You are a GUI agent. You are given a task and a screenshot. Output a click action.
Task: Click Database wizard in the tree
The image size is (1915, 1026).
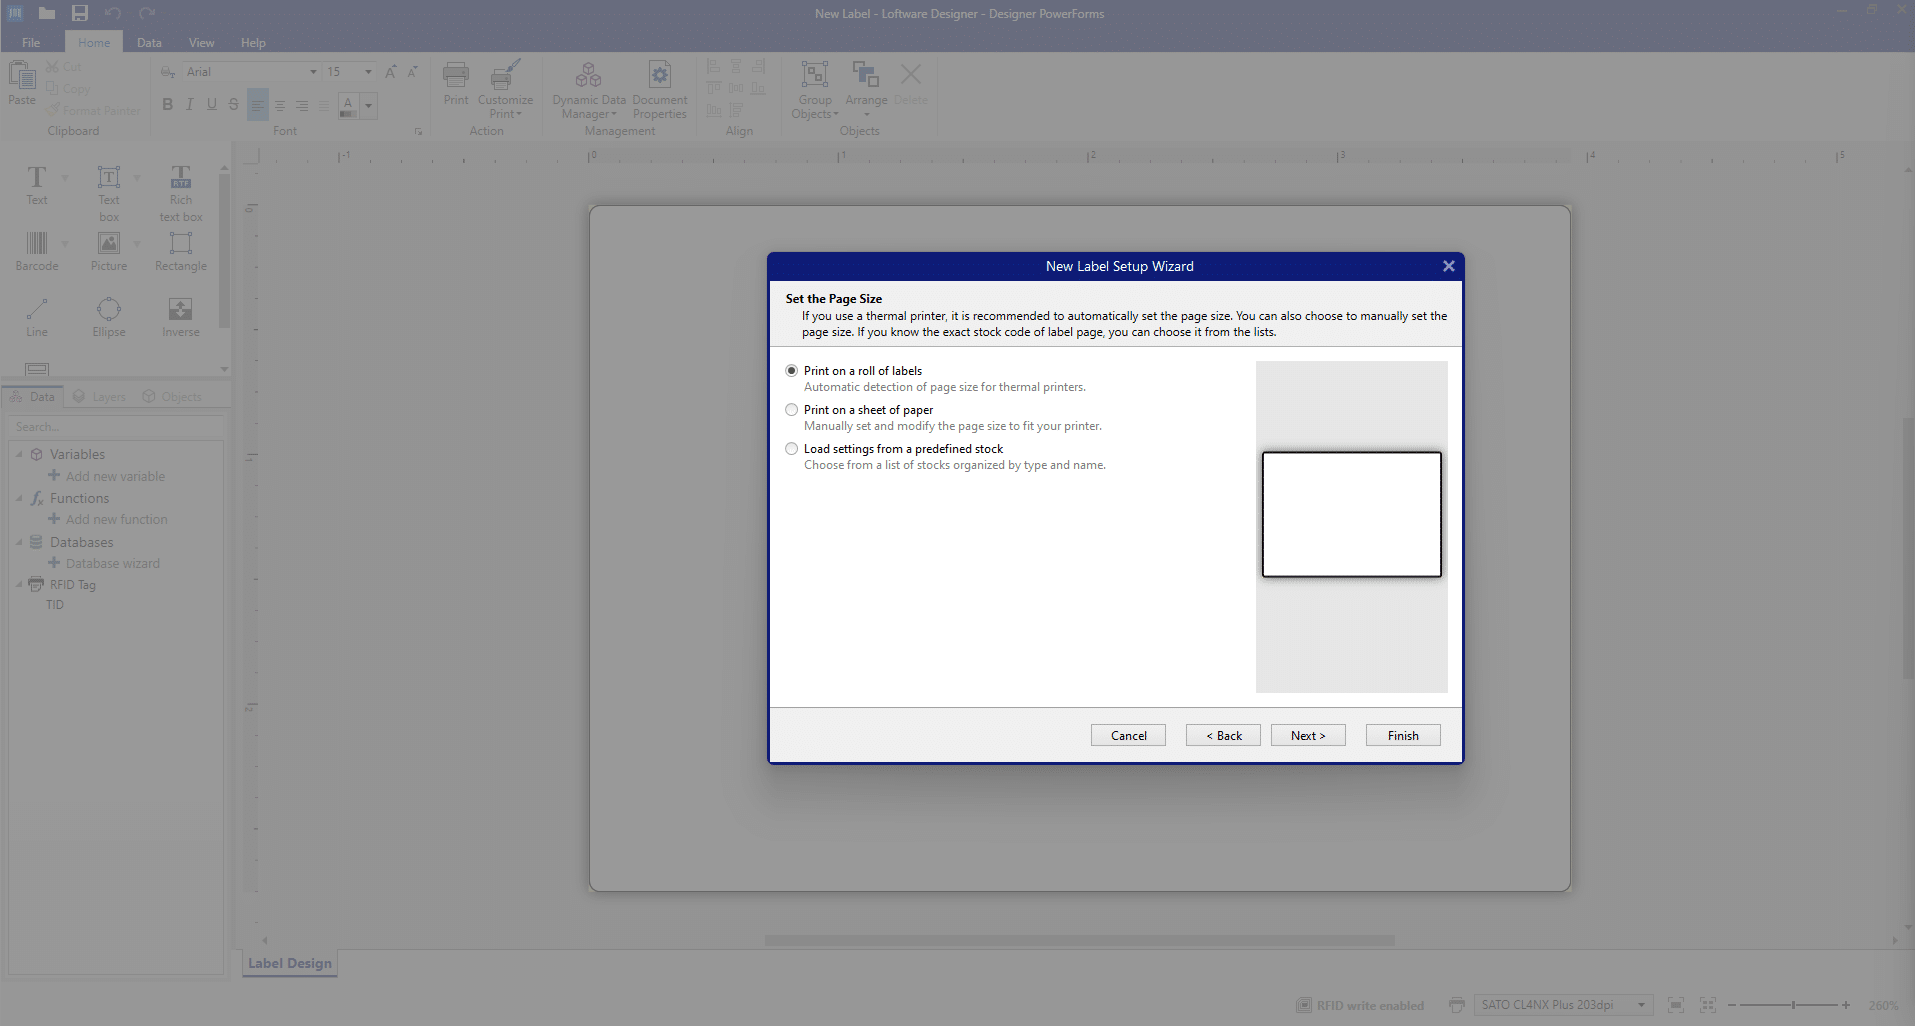click(112, 563)
